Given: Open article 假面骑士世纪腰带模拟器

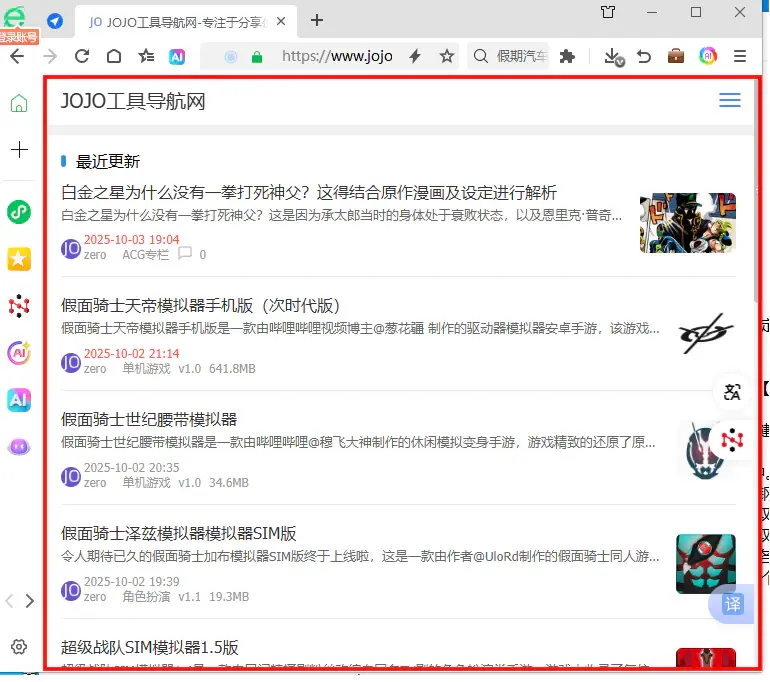Looking at the screenshot, I should pyautogui.click(x=149, y=419).
